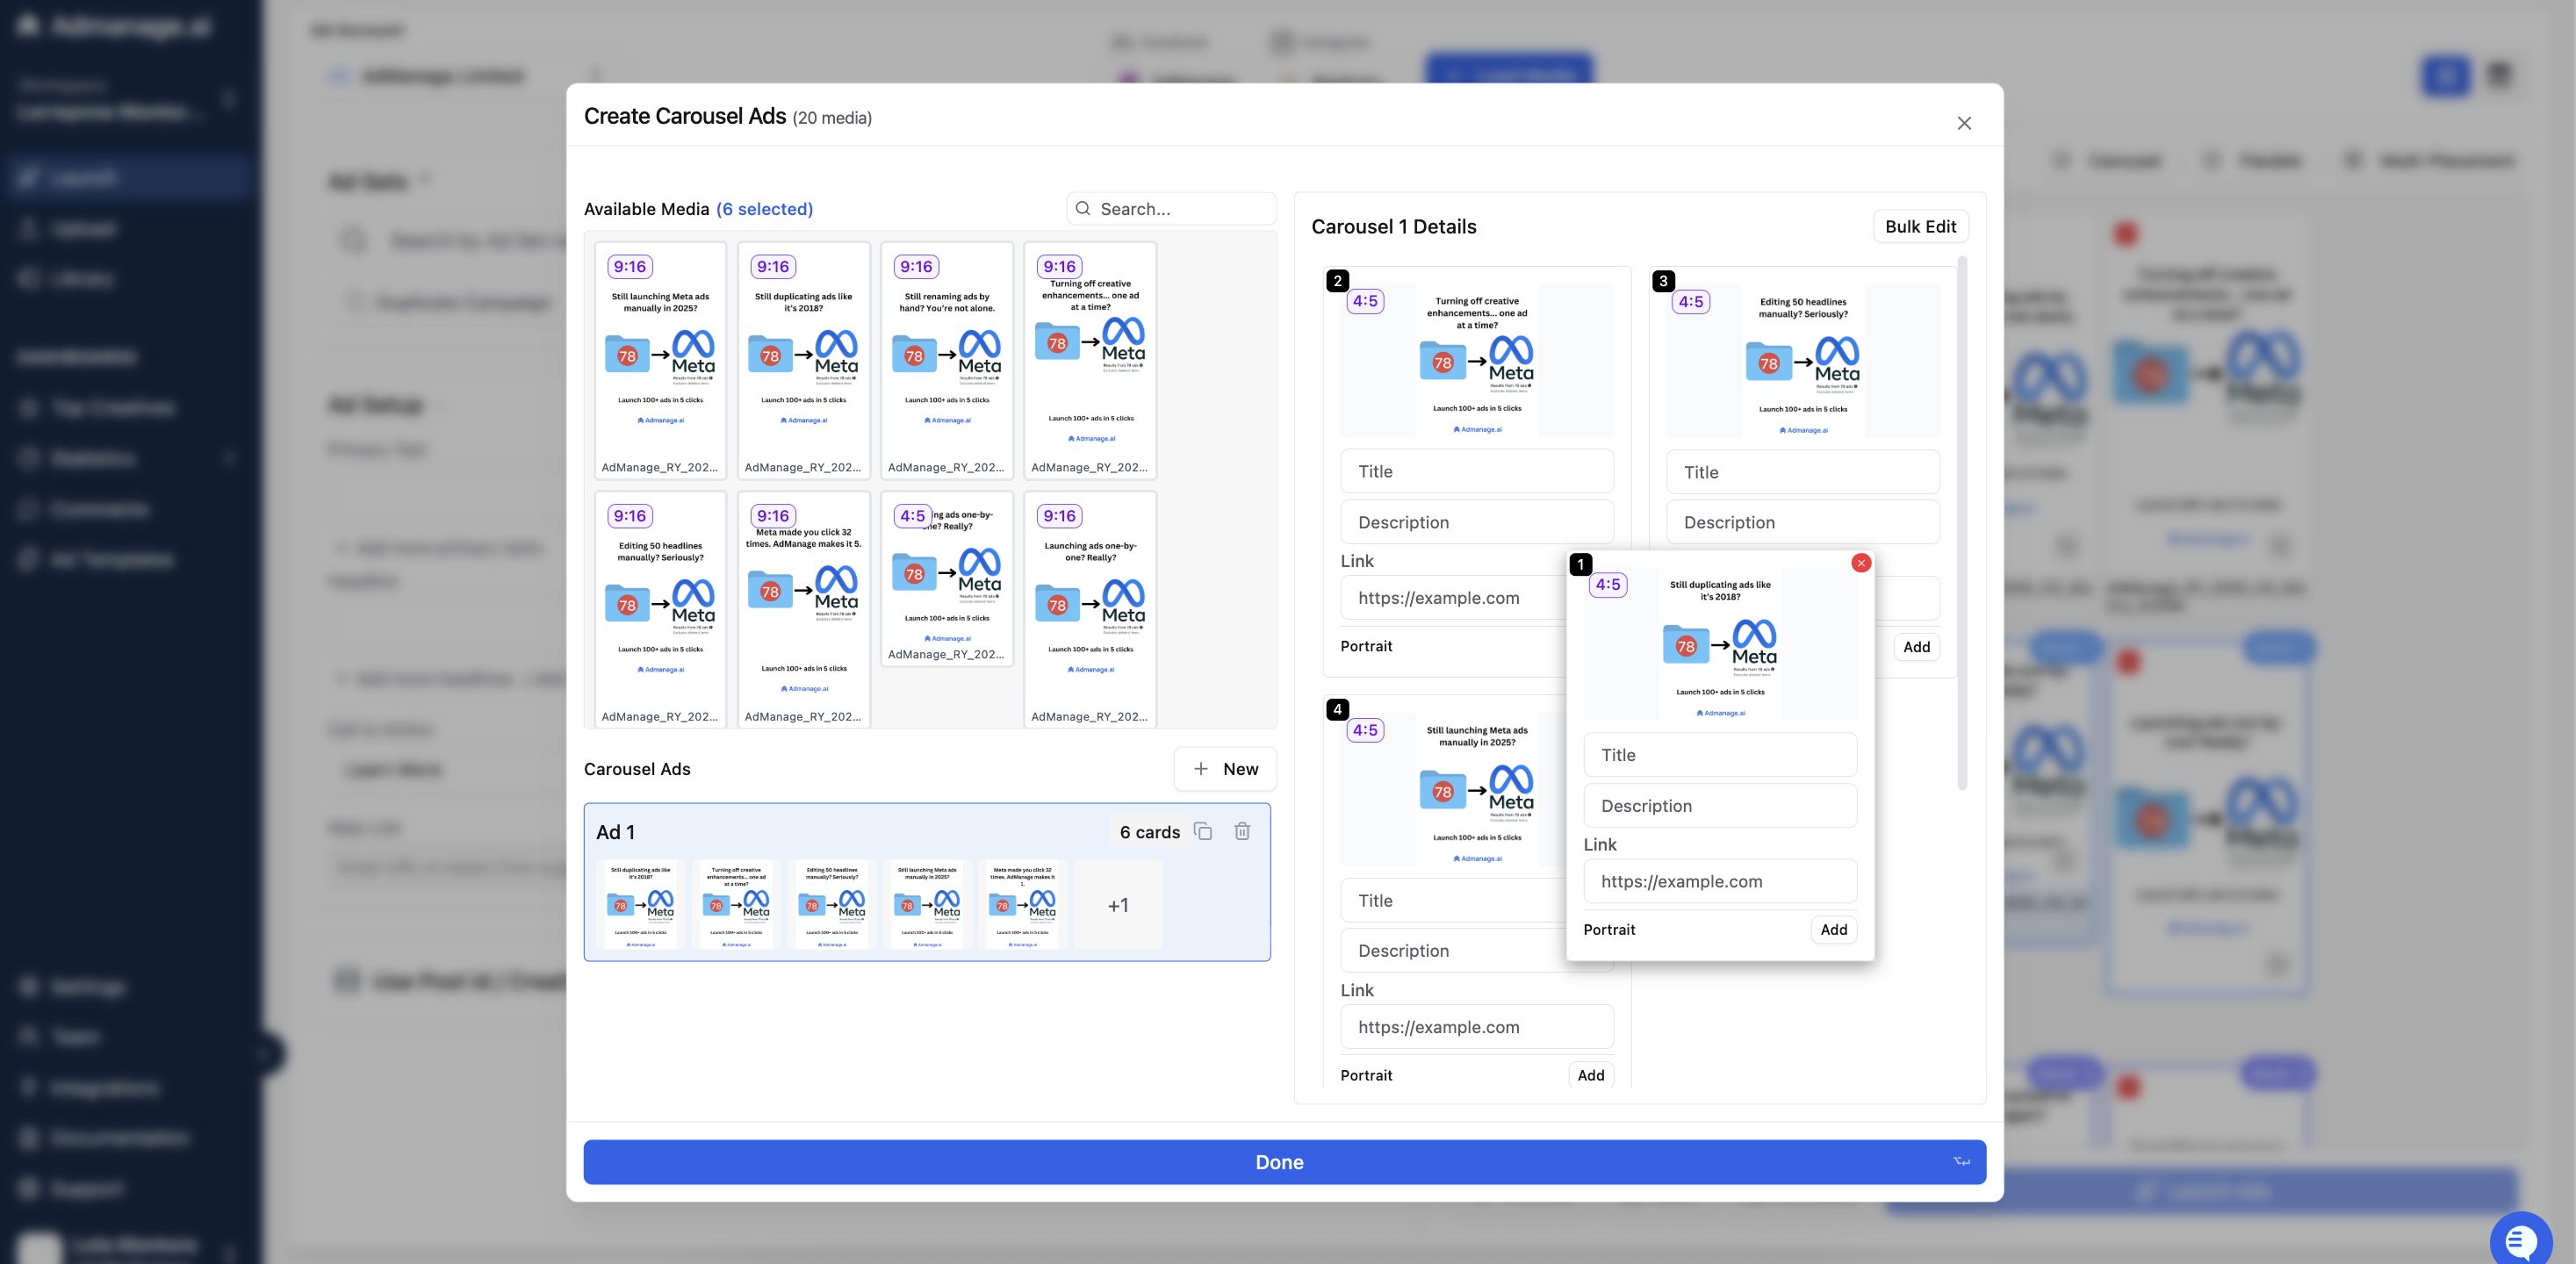Viewport: 2576px width, 1264px height.
Task: Click the search magnifier in Available Media
Action: [1083, 209]
